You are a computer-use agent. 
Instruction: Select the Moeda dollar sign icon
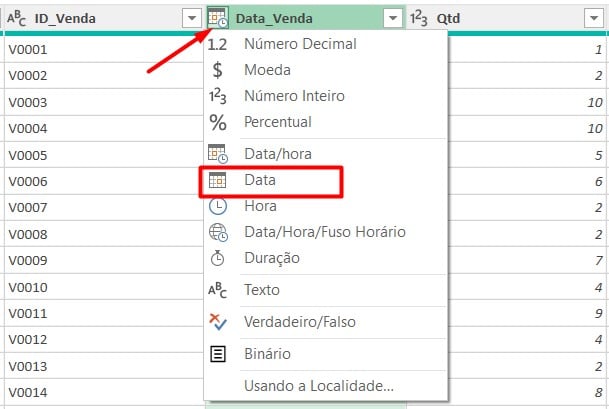217,70
